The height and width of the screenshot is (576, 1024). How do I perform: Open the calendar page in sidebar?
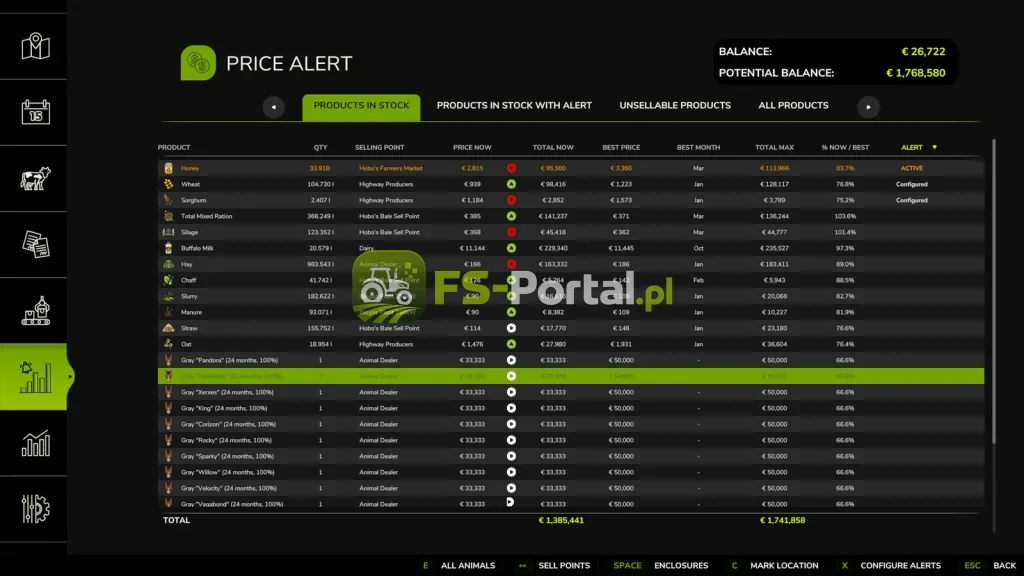coord(35,112)
